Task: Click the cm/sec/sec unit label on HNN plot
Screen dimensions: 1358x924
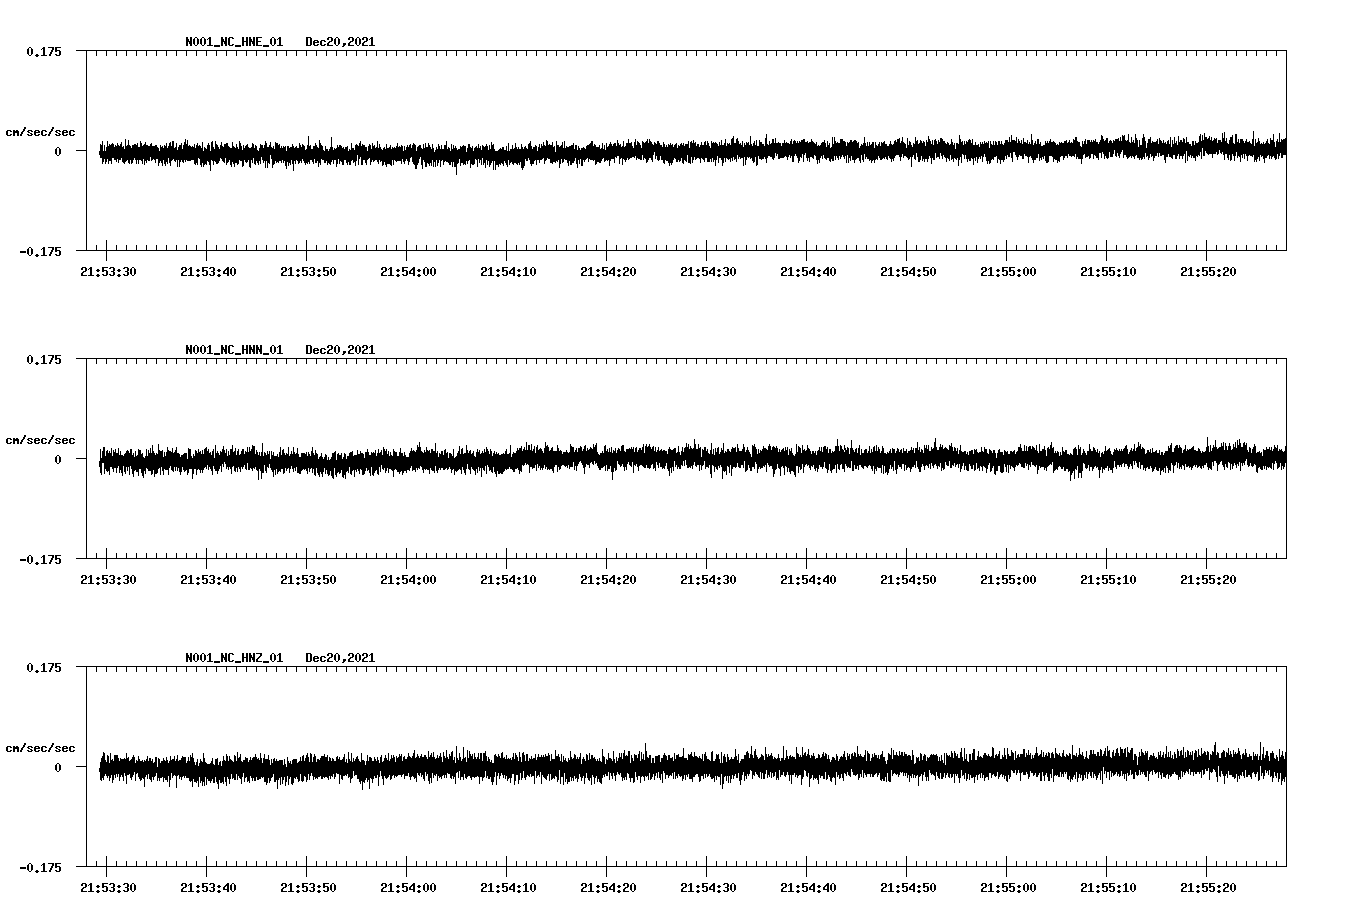Action: tap(40, 440)
